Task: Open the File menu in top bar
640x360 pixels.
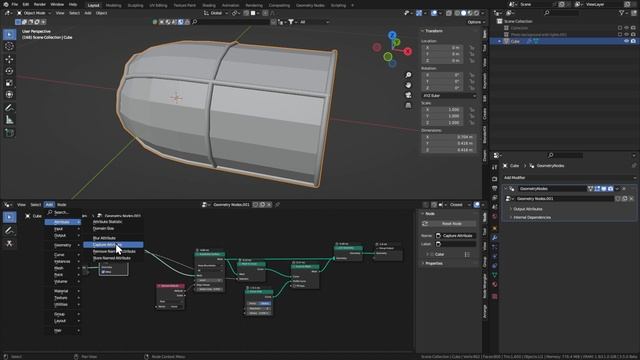Action: 15,4
